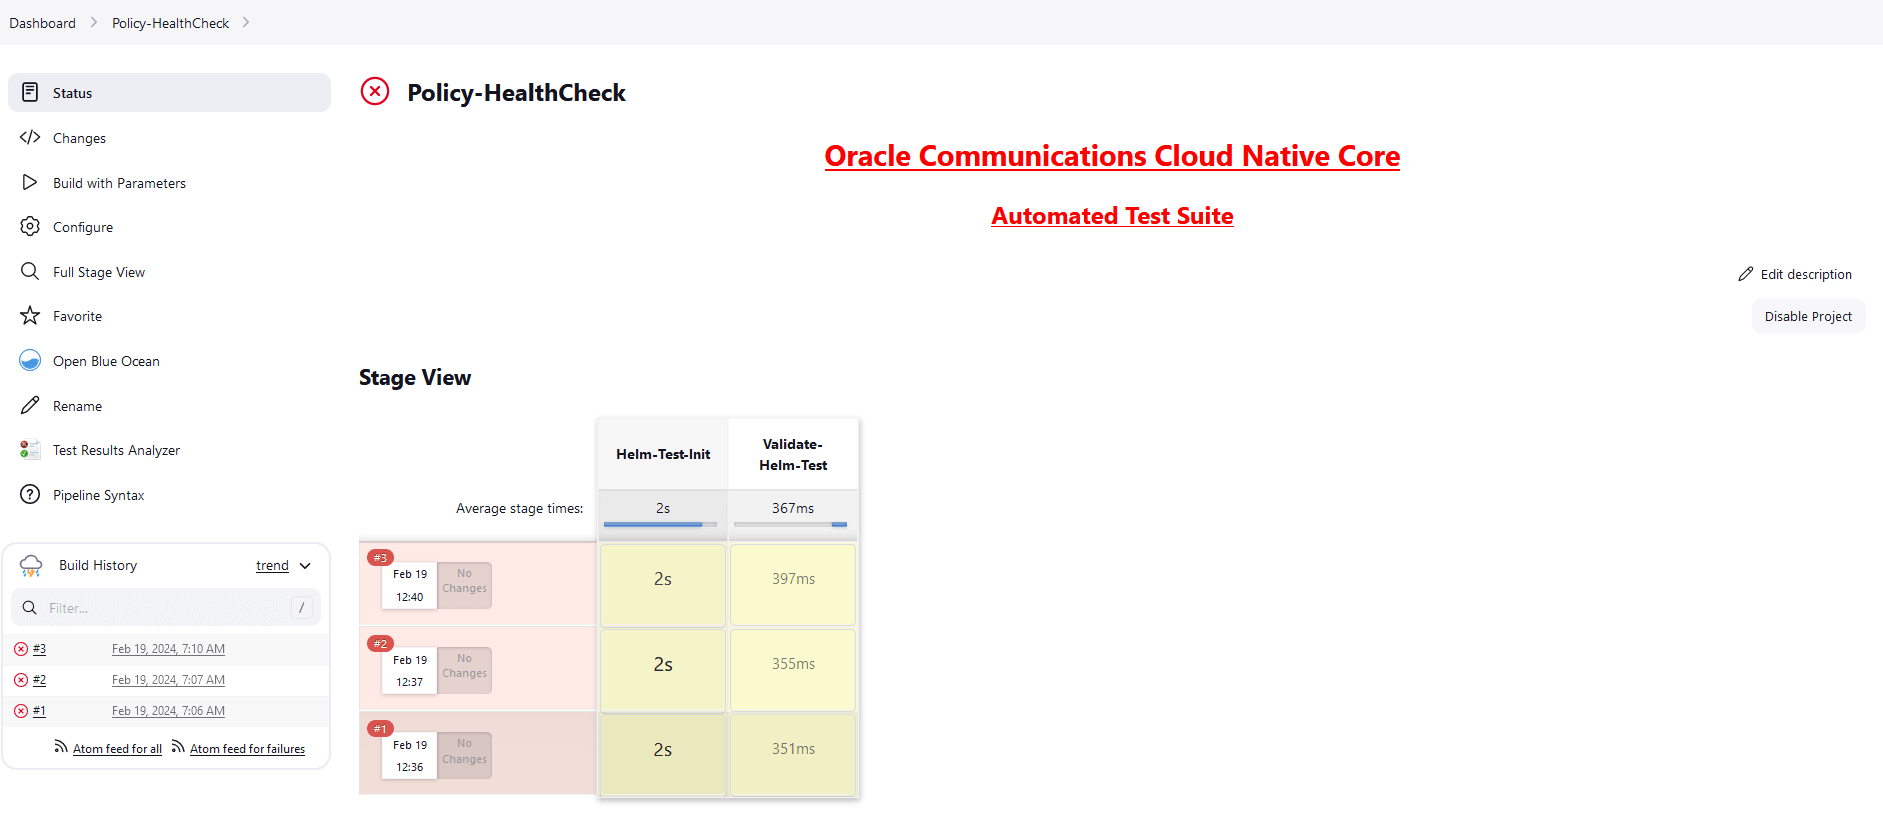The width and height of the screenshot is (1883, 814).
Task: Click the Oracle Communications Cloud Native Core heading
Action: (1112, 156)
